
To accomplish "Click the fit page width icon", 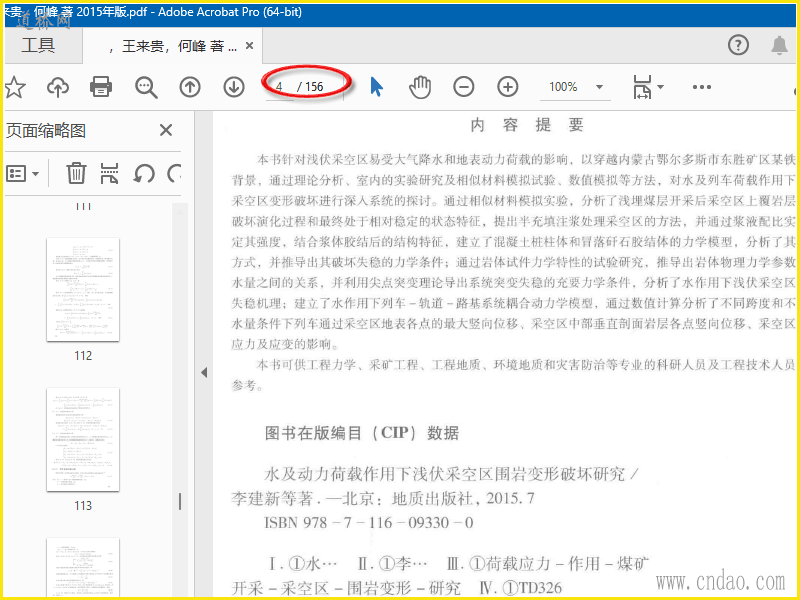I will tap(642, 87).
